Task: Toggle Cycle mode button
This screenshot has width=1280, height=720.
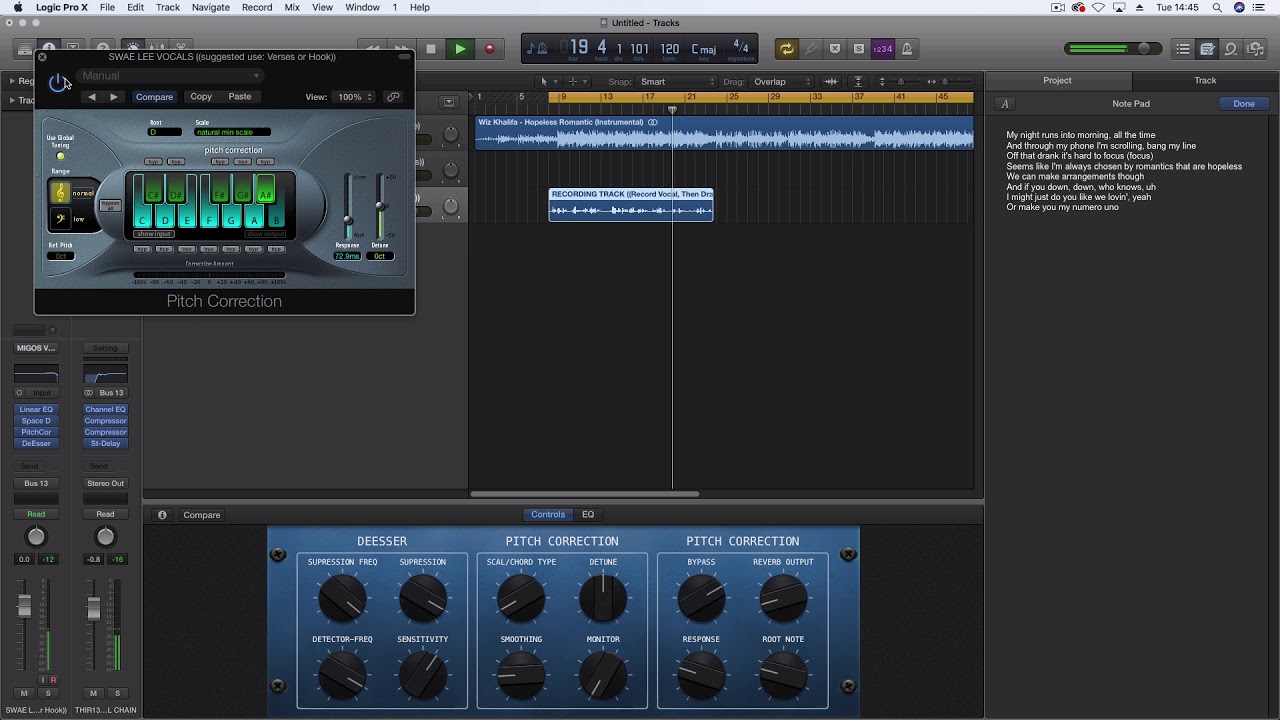Action: (x=787, y=48)
